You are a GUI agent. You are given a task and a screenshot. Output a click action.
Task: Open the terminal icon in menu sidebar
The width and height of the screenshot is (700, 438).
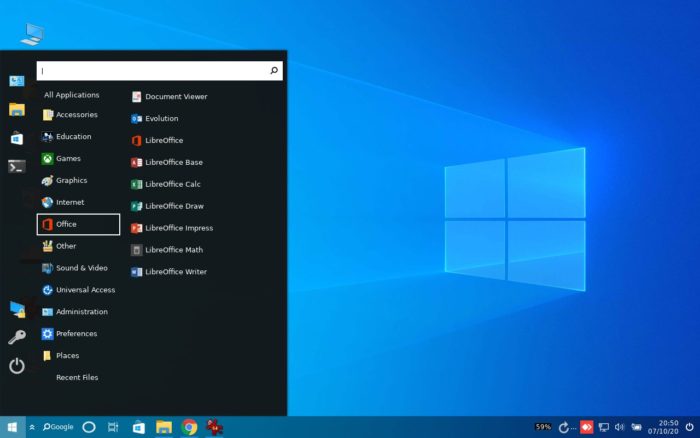tap(17, 167)
